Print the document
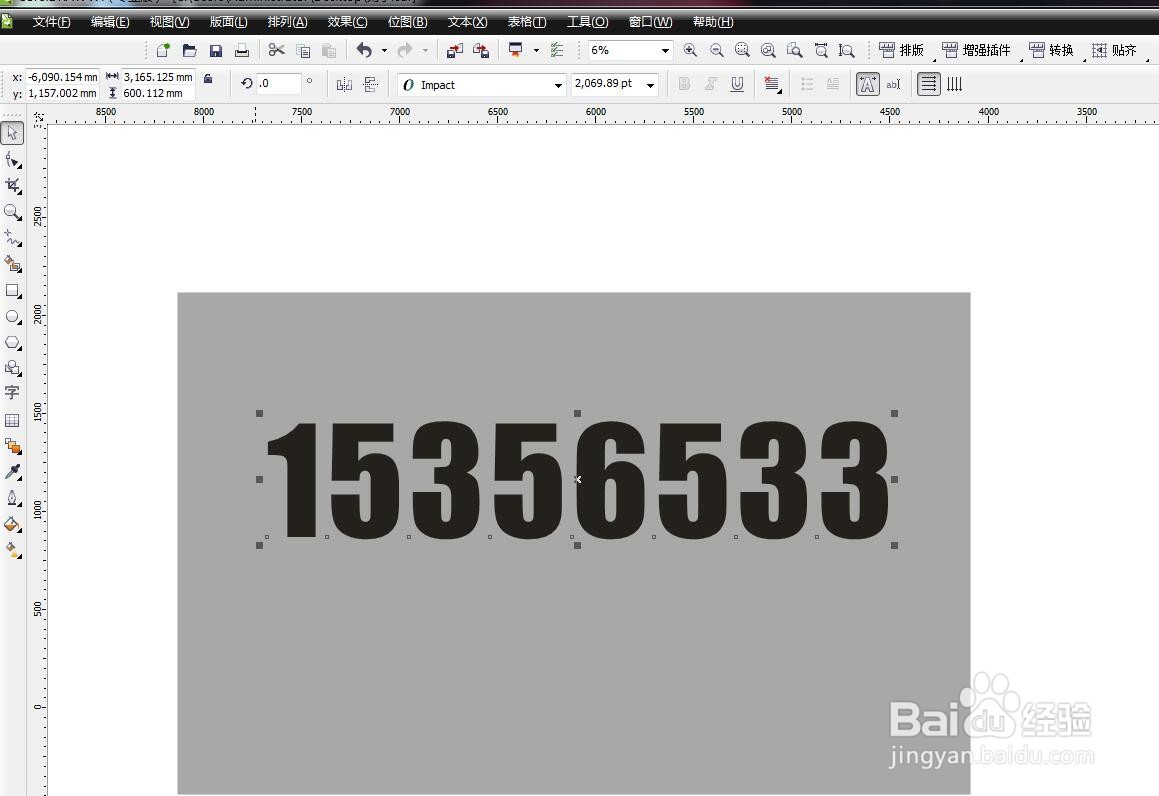The height and width of the screenshot is (796, 1159). 242,50
